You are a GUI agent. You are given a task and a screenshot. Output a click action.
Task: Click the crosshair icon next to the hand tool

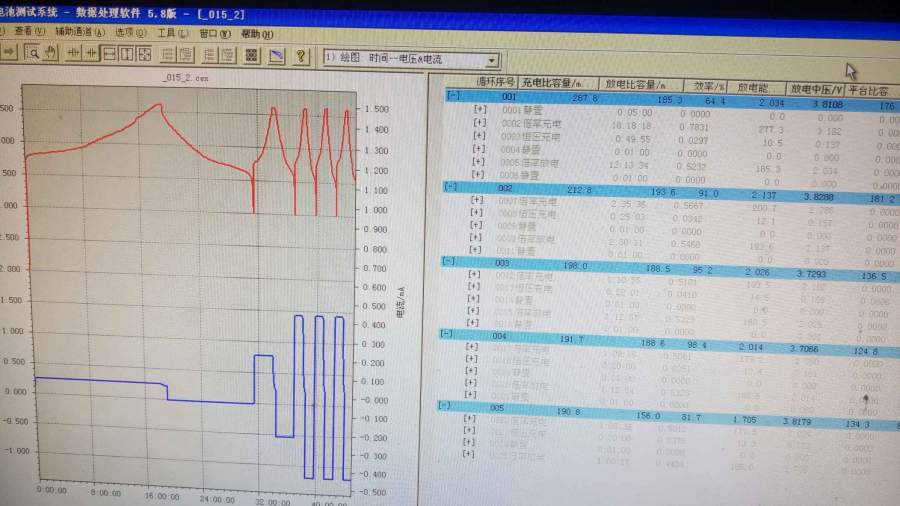tap(73, 53)
